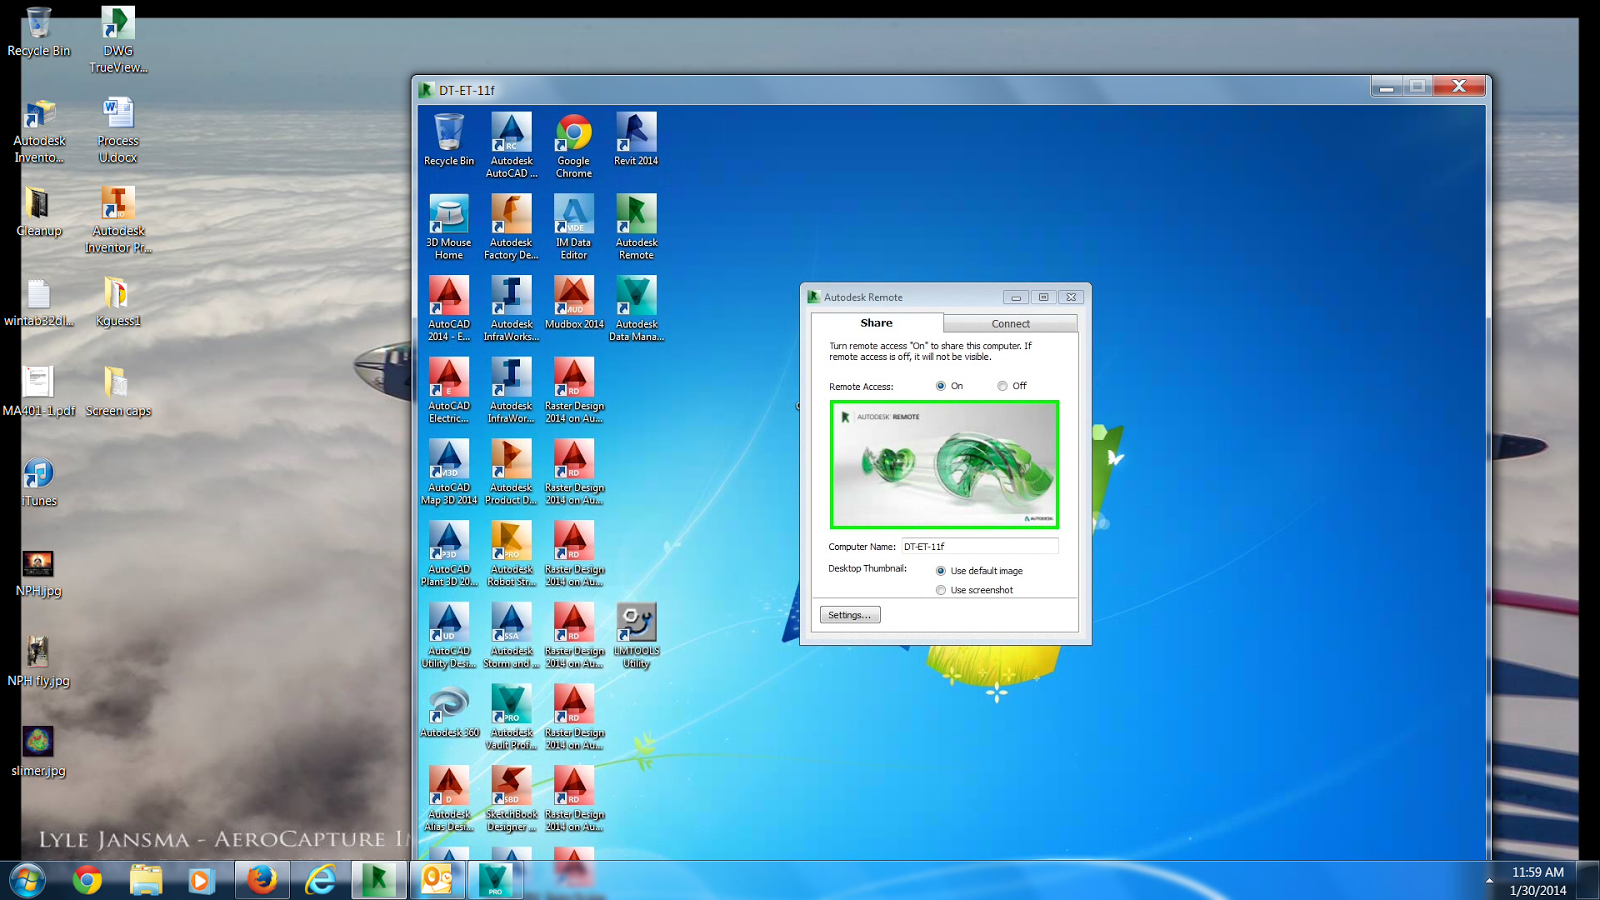Switch to the Connect tab
The width and height of the screenshot is (1600, 900).
point(1010,324)
